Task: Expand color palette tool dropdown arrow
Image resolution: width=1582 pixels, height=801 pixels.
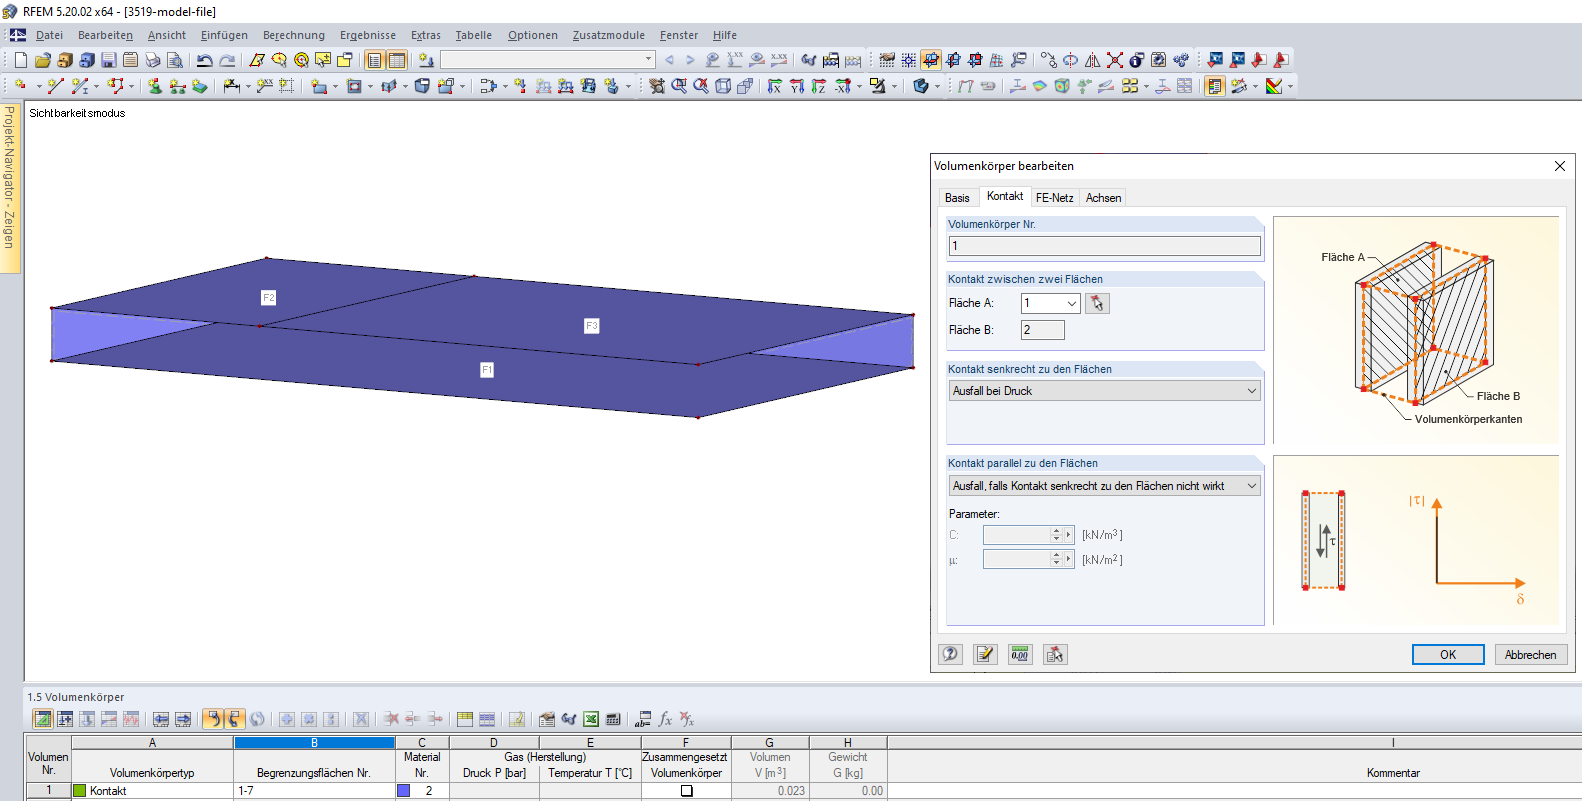Action: [1290, 86]
